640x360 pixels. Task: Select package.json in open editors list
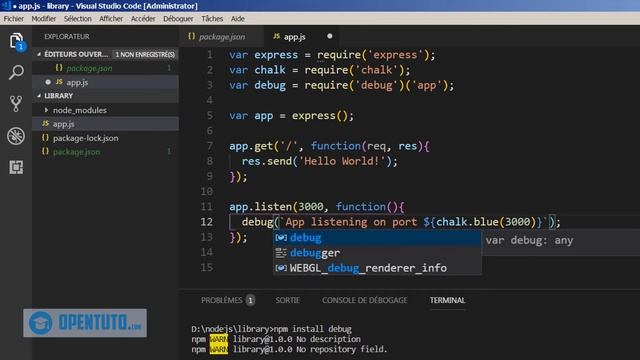pyautogui.click(x=105, y=68)
